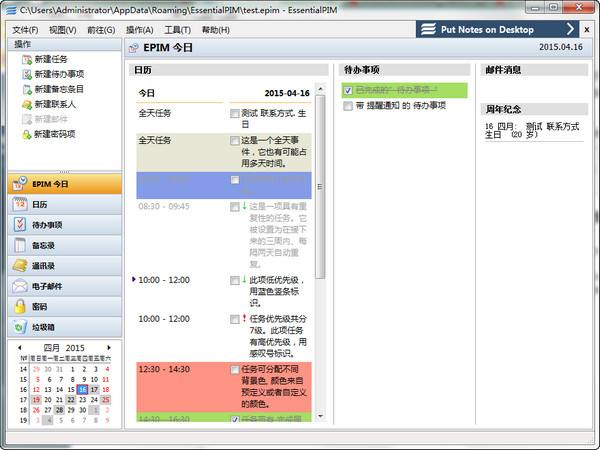Go to previous month in mini calendar
The height and width of the screenshot is (450, 600).
click(x=20, y=347)
